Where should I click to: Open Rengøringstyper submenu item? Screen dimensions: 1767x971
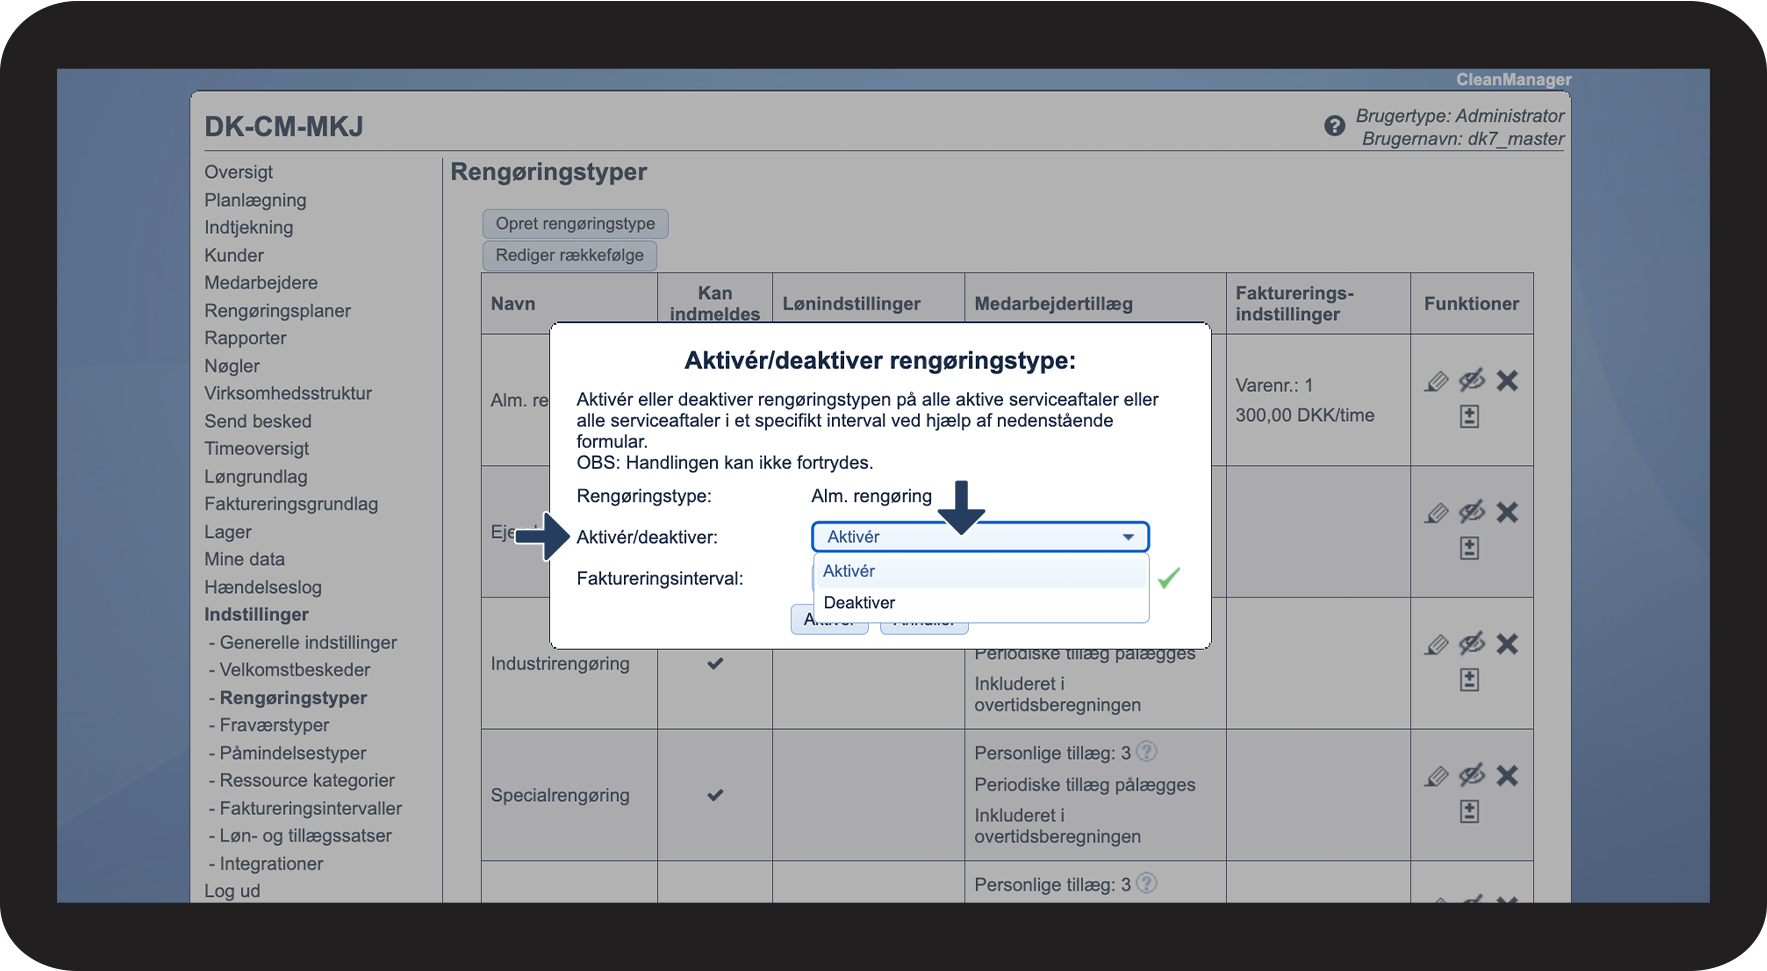pyautogui.click(x=293, y=698)
